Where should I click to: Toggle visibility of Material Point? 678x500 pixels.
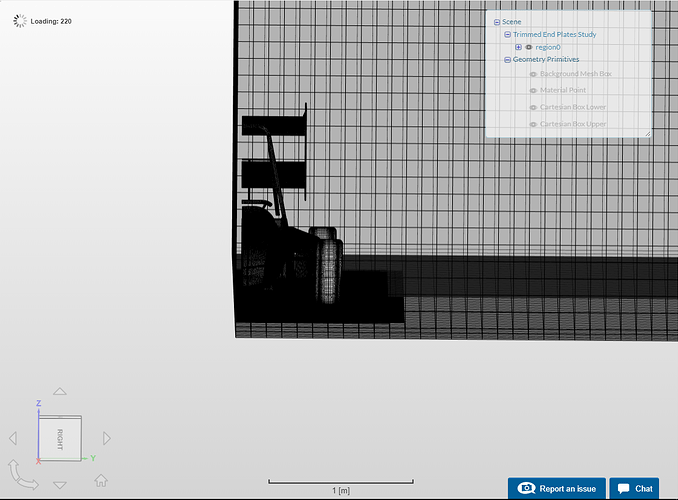click(x=533, y=90)
